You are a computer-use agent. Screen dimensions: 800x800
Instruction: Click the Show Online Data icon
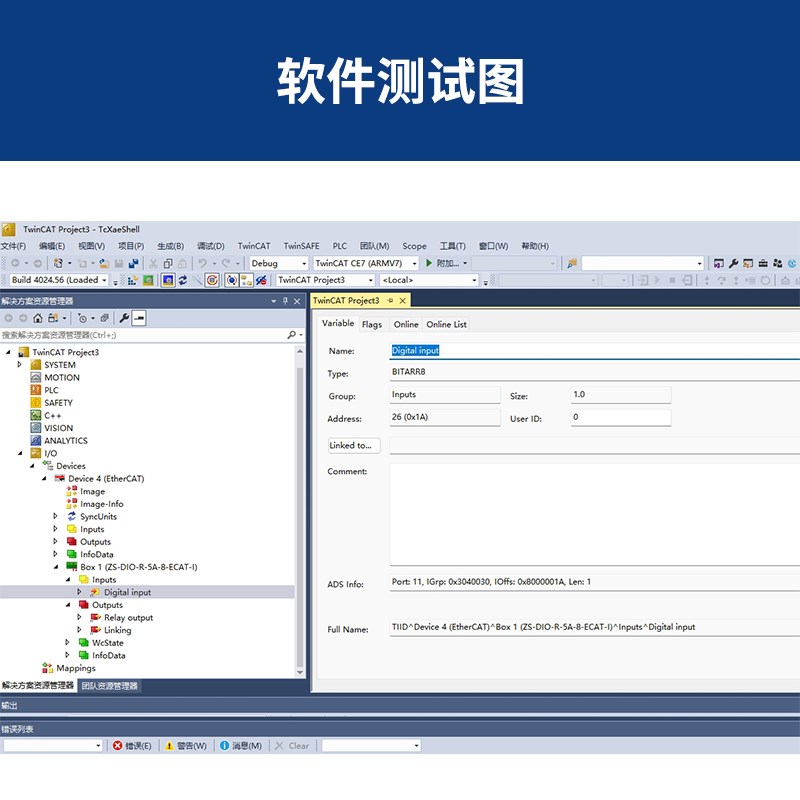tap(232, 280)
